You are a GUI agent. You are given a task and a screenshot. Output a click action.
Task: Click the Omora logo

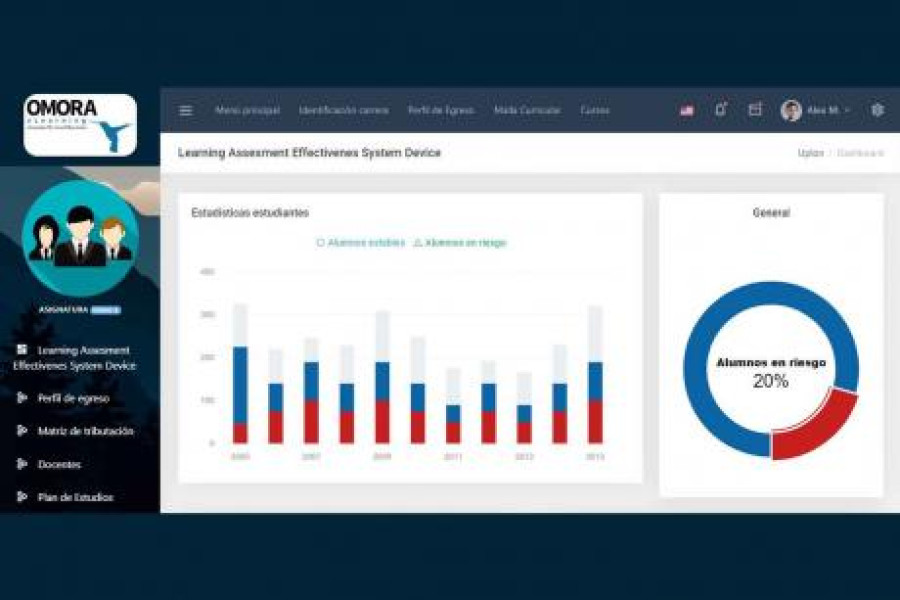click(80, 125)
